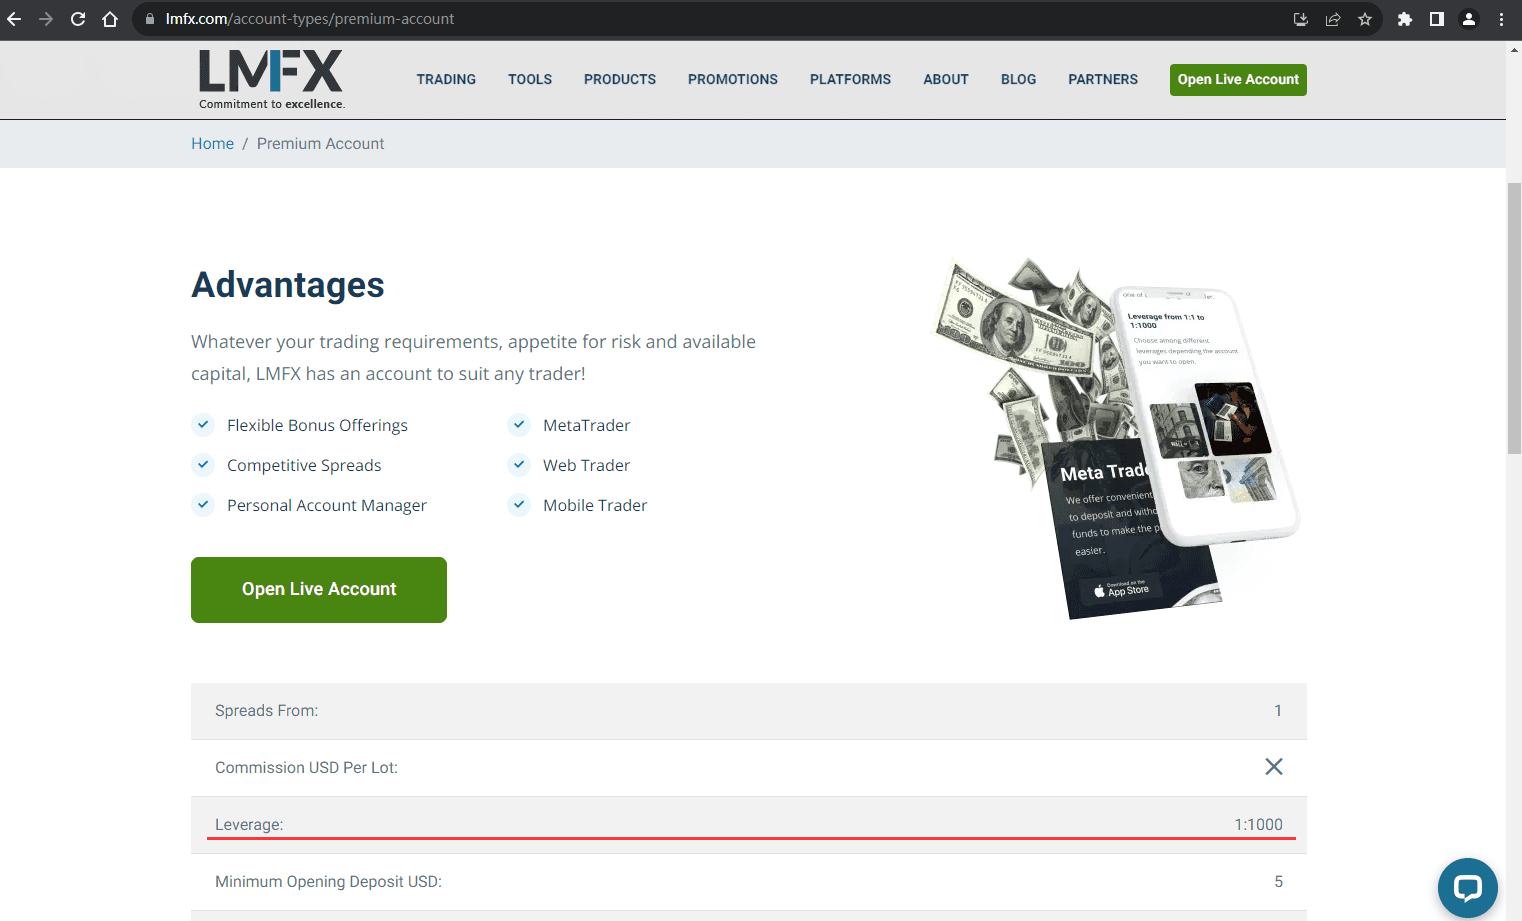This screenshot has height=921, width=1522.
Task: Click the minimum deposit value 5
Action: [1278, 882]
